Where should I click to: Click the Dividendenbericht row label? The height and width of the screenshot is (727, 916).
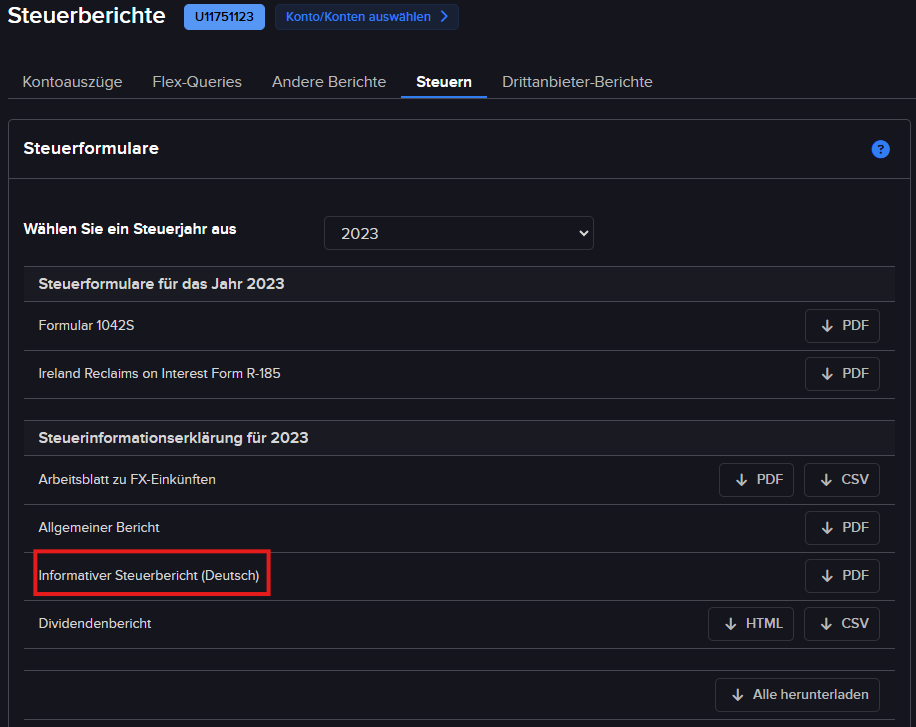95,624
